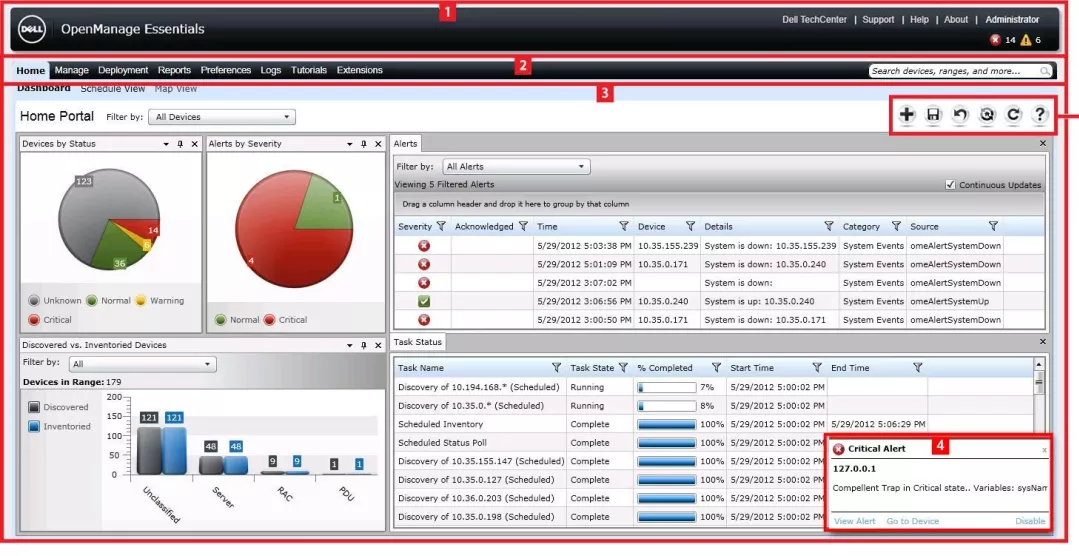The image size is (1079, 556).
Task: Click Go to Device in Critical Alert popup
Action: pos(912,522)
